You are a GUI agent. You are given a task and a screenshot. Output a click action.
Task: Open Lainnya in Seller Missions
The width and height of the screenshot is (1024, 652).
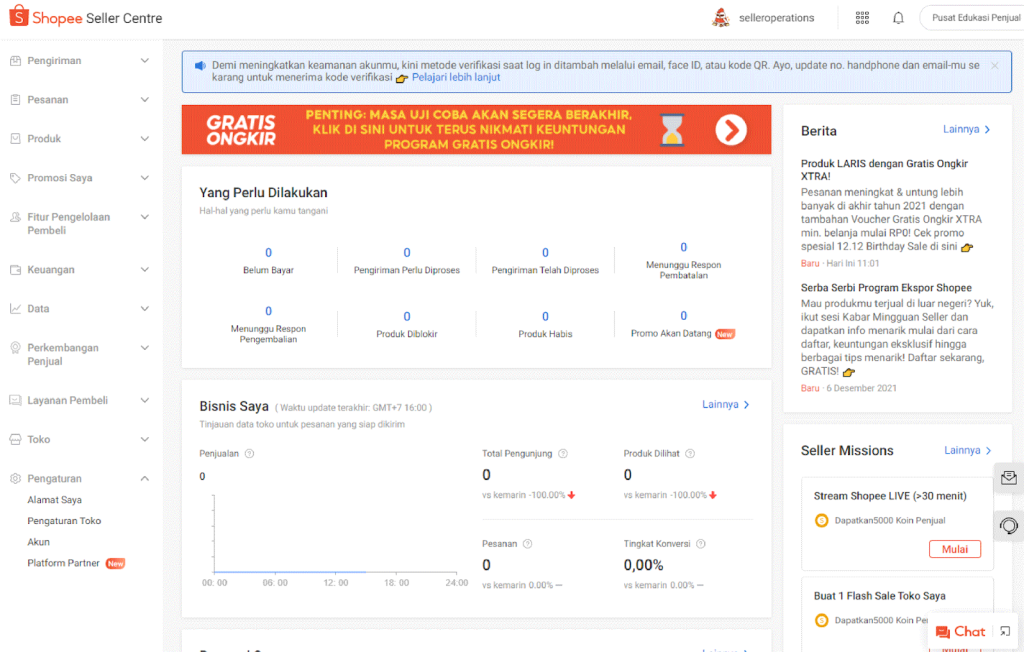(968, 450)
